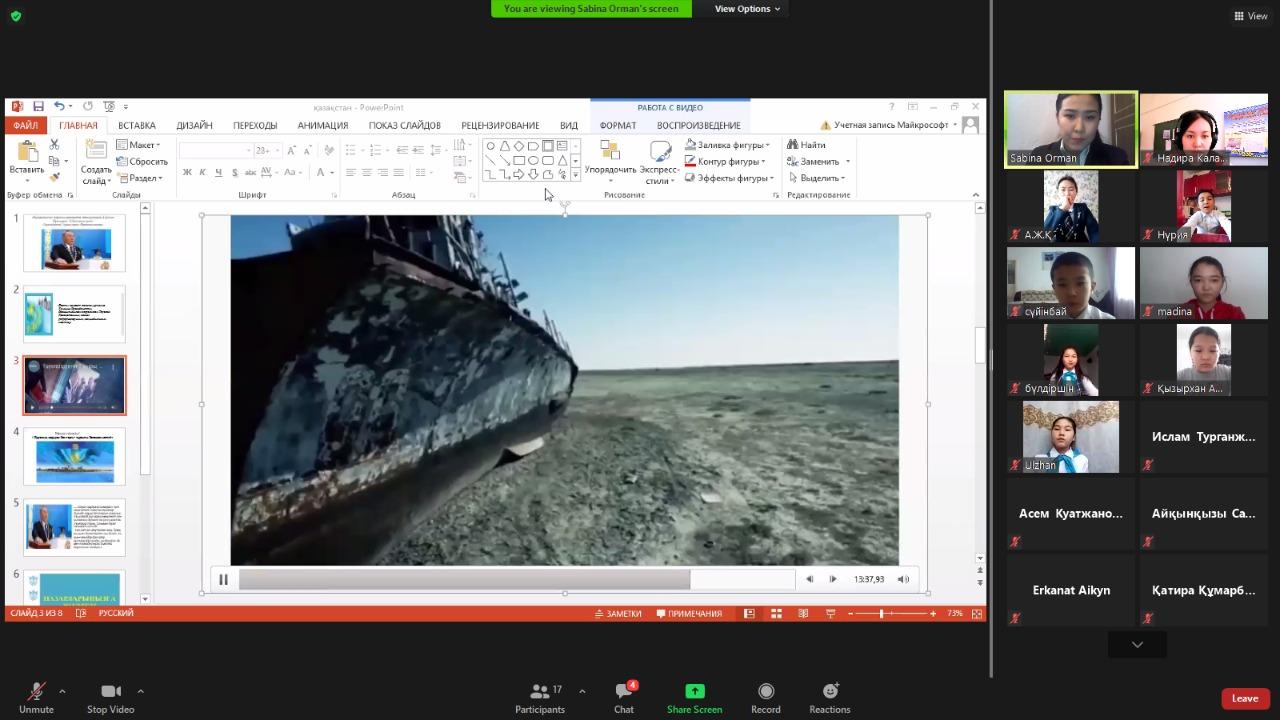The width and height of the screenshot is (1280, 720).
Task: Pause the video in the slide
Action: [223, 579]
